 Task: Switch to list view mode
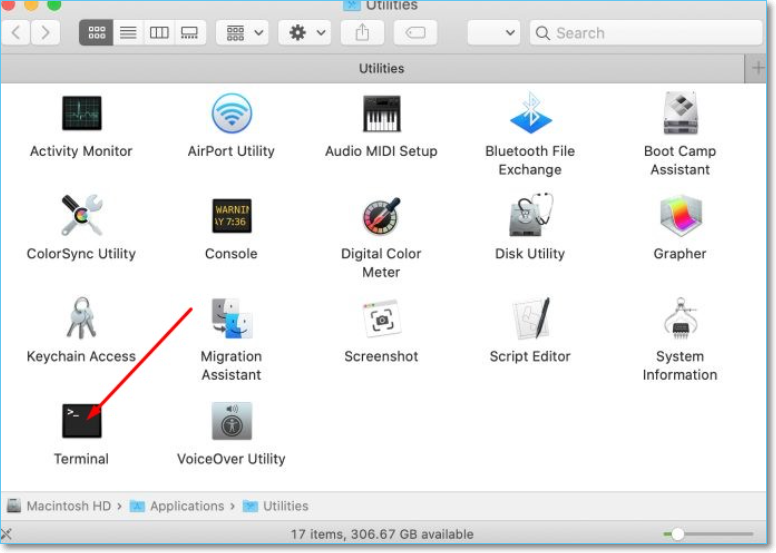point(128,33)
